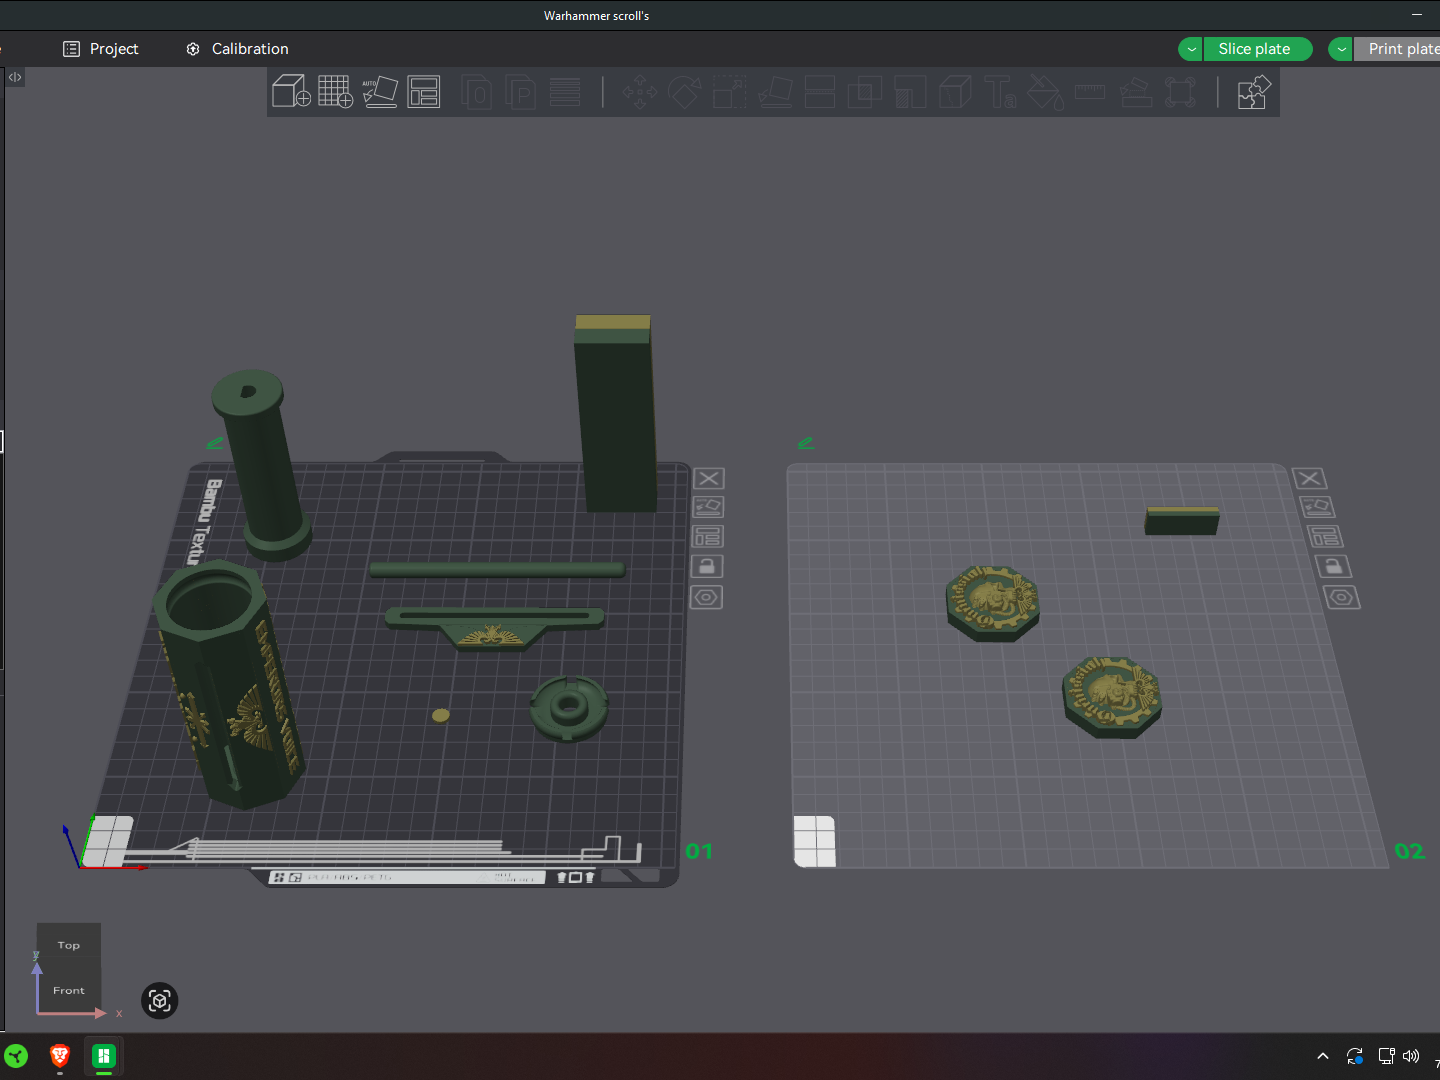Screen dimensions: 1440x1080
Task: Toggle the lock on plate 01
Action: pos(707,567)
